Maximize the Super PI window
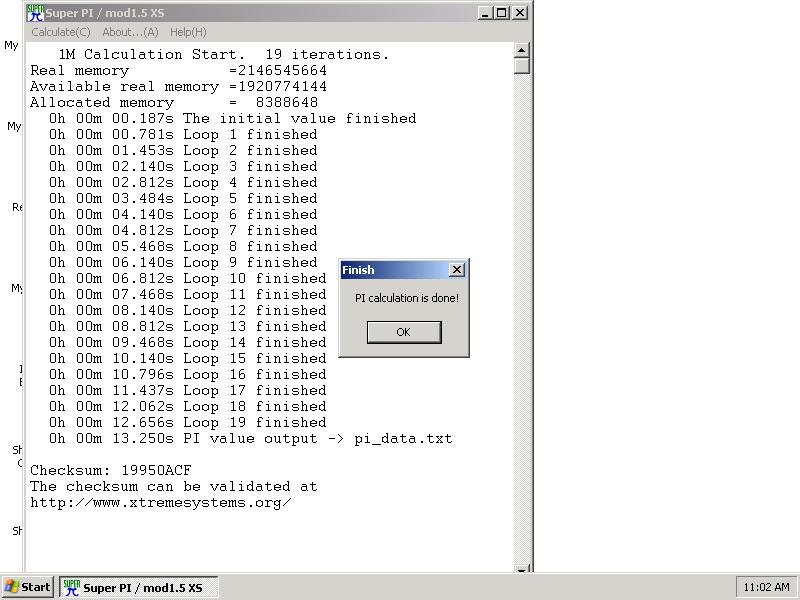 point(502,13)
